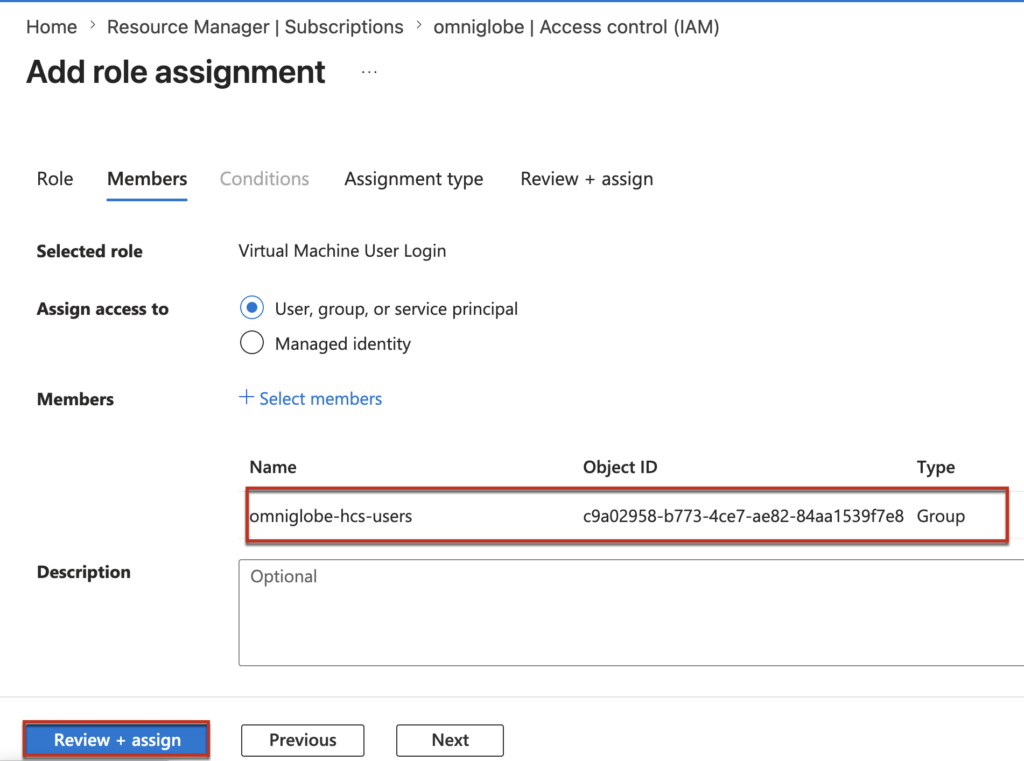1024x761 pixels.
Task: Click the Next button
Action: pyautogui.click(x=450, y=740)
